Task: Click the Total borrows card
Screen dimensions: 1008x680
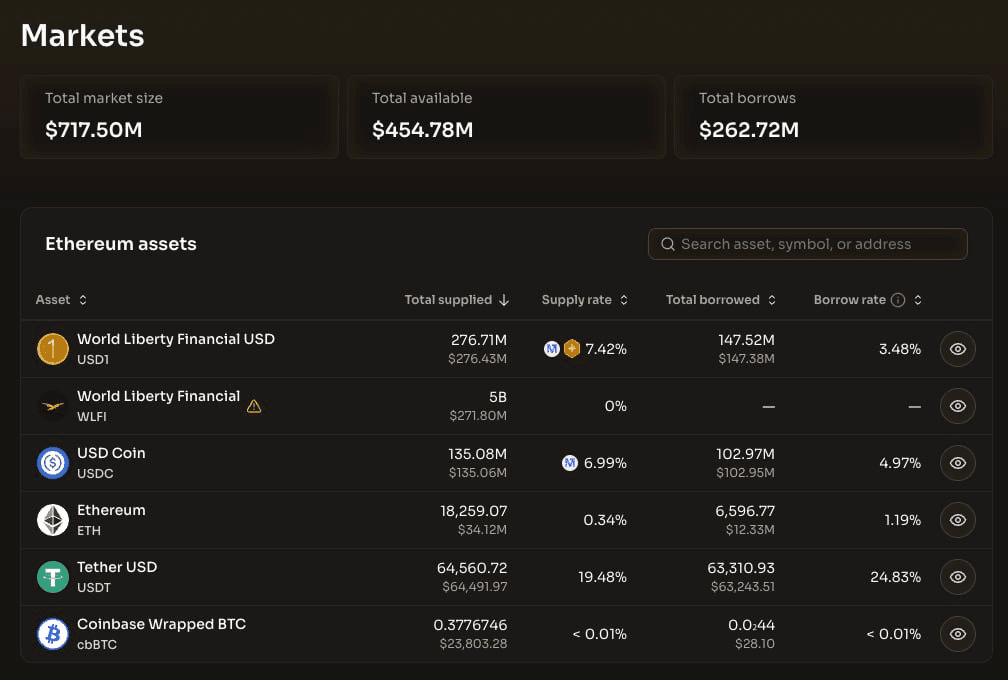Action: [x=833, y=116]
